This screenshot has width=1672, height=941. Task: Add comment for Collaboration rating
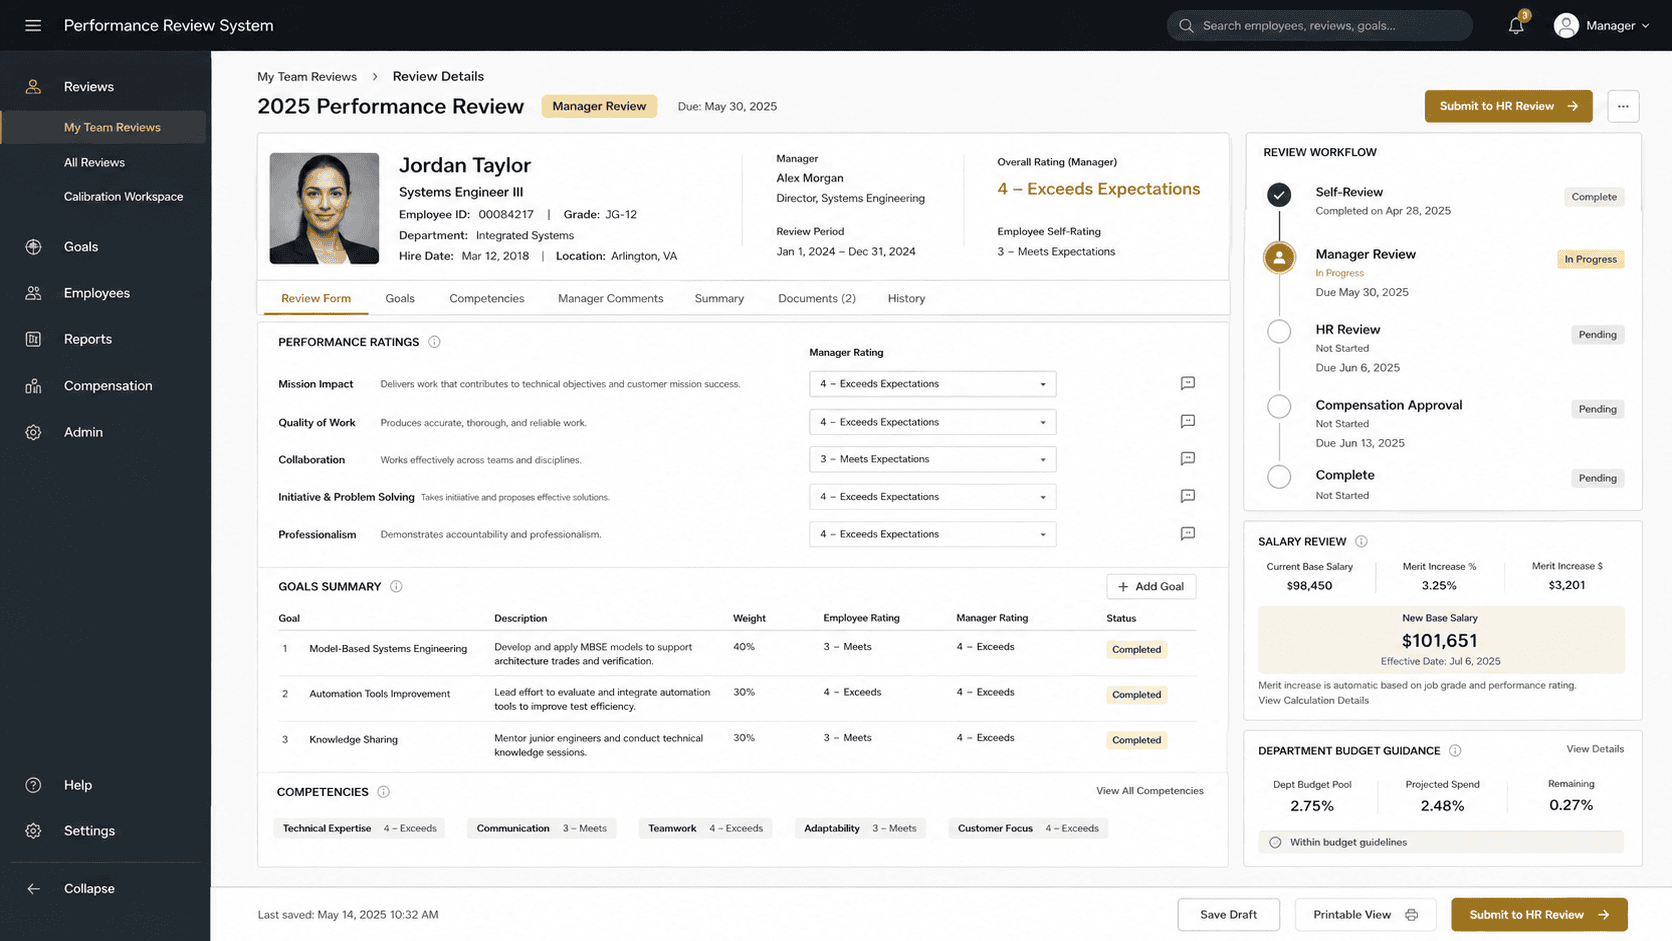point(1188,458)
